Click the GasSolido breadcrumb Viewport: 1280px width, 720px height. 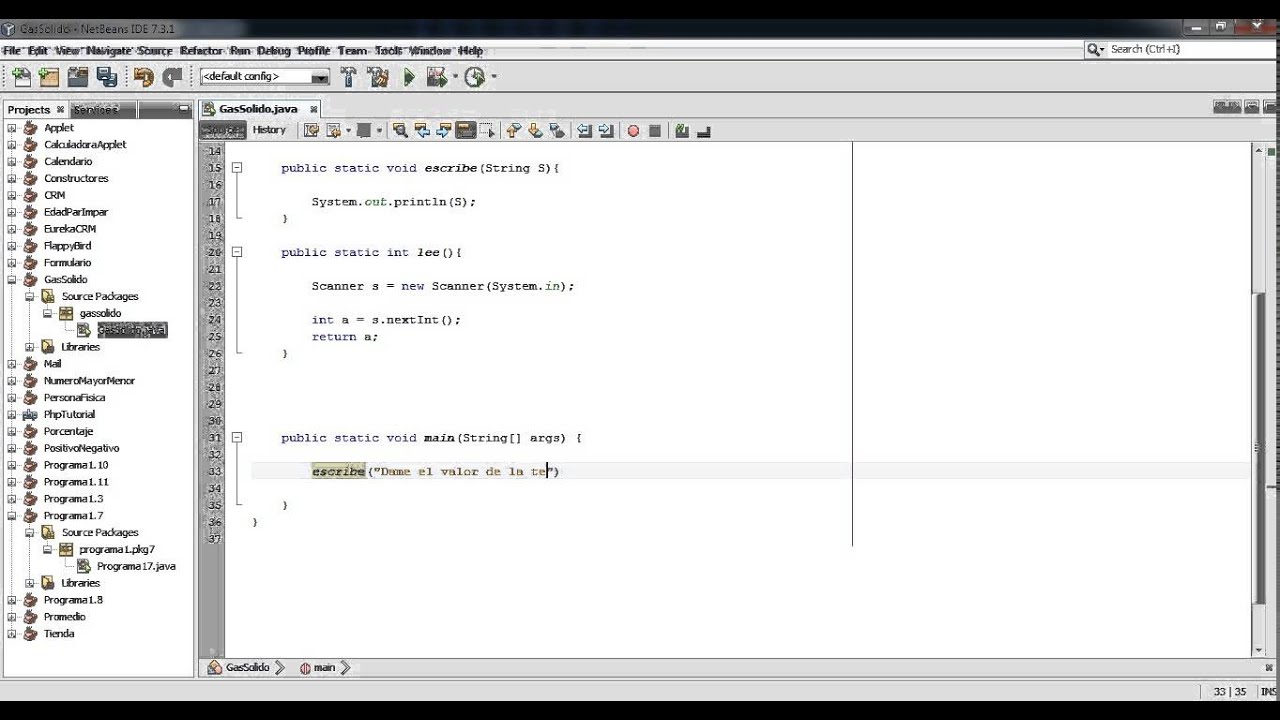pos(246,667)
